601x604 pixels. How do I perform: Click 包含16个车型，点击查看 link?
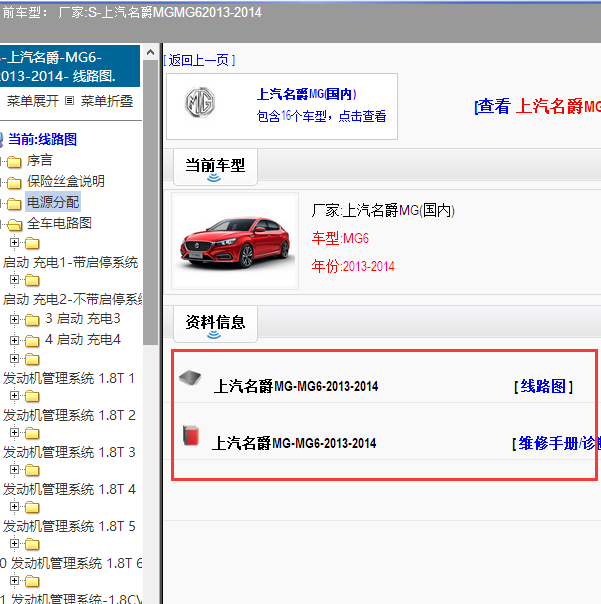(321, 116)
